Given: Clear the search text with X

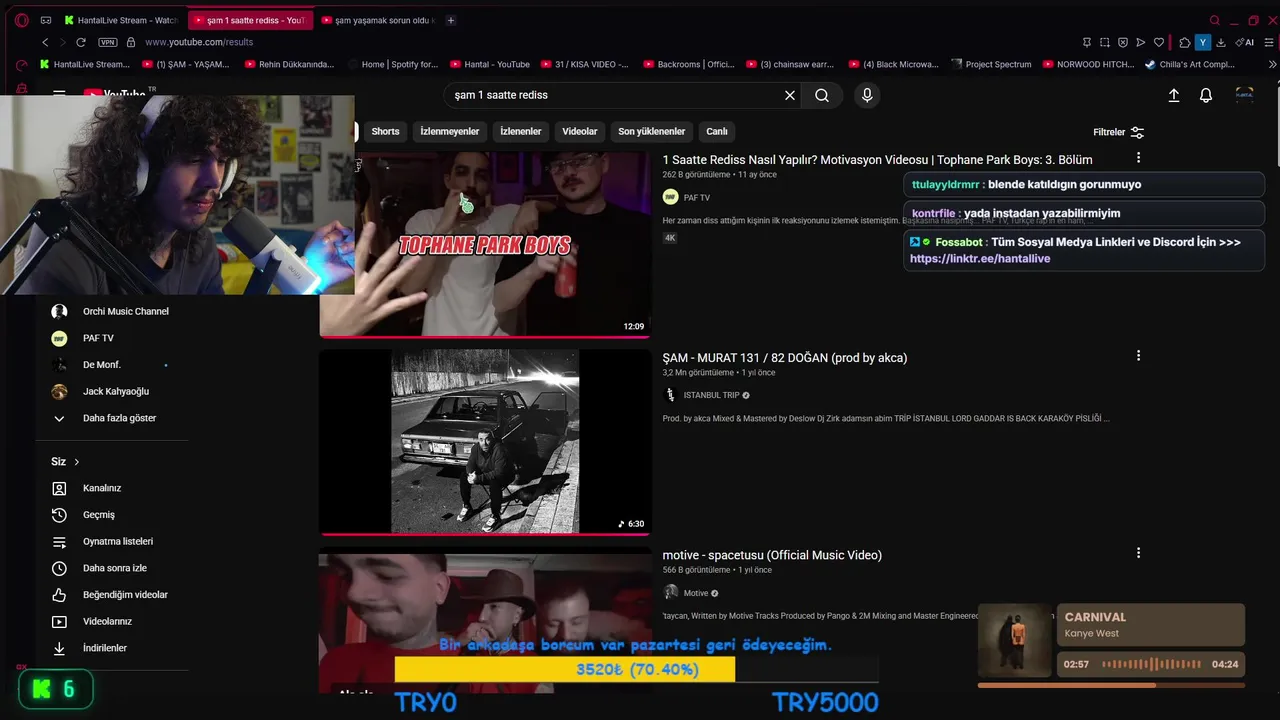Looking at the screenshot, I should [x=790, y=95].
